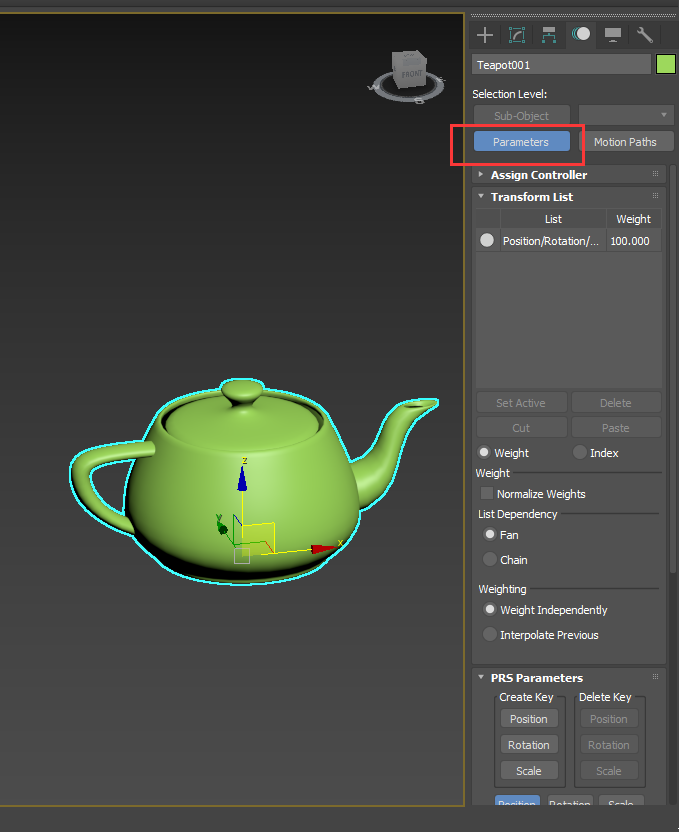The width and height of the screenshot is (679, 832).
Task: Choose Chain list dependency option
Action: click(x=490, y=560)
